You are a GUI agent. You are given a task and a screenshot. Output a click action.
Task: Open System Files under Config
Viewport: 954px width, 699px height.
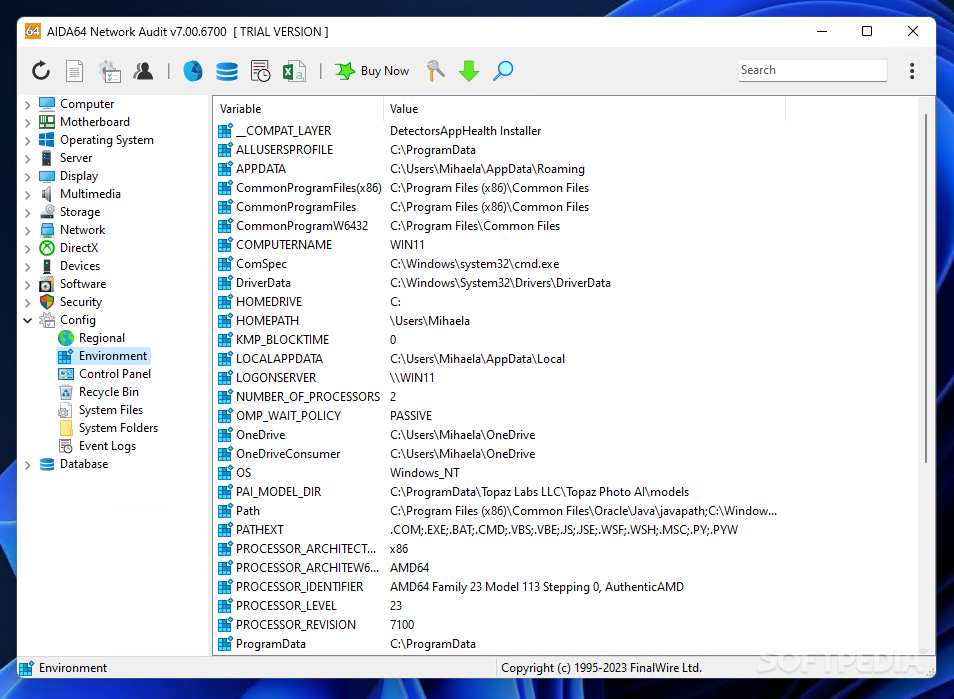[x=111, y=409]
